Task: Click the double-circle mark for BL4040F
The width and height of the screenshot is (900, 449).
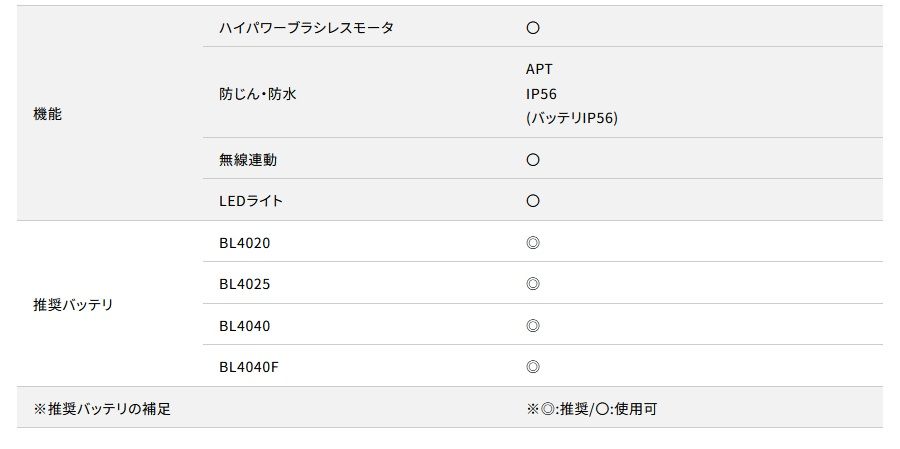Action: 532,367
